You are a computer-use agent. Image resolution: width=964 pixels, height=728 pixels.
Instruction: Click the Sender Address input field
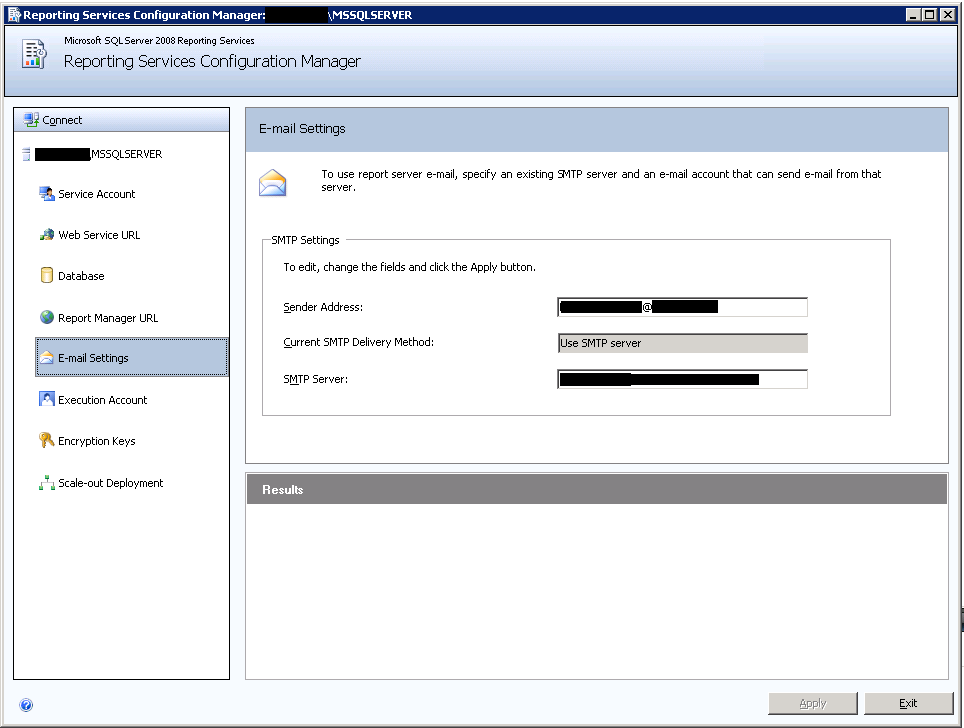click(x=682, y=307)
